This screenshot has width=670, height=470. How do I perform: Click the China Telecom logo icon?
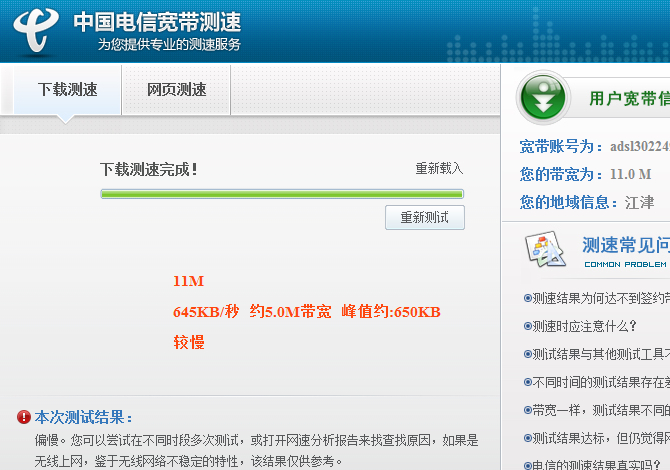pyautogui.click(x=36, y=30)
